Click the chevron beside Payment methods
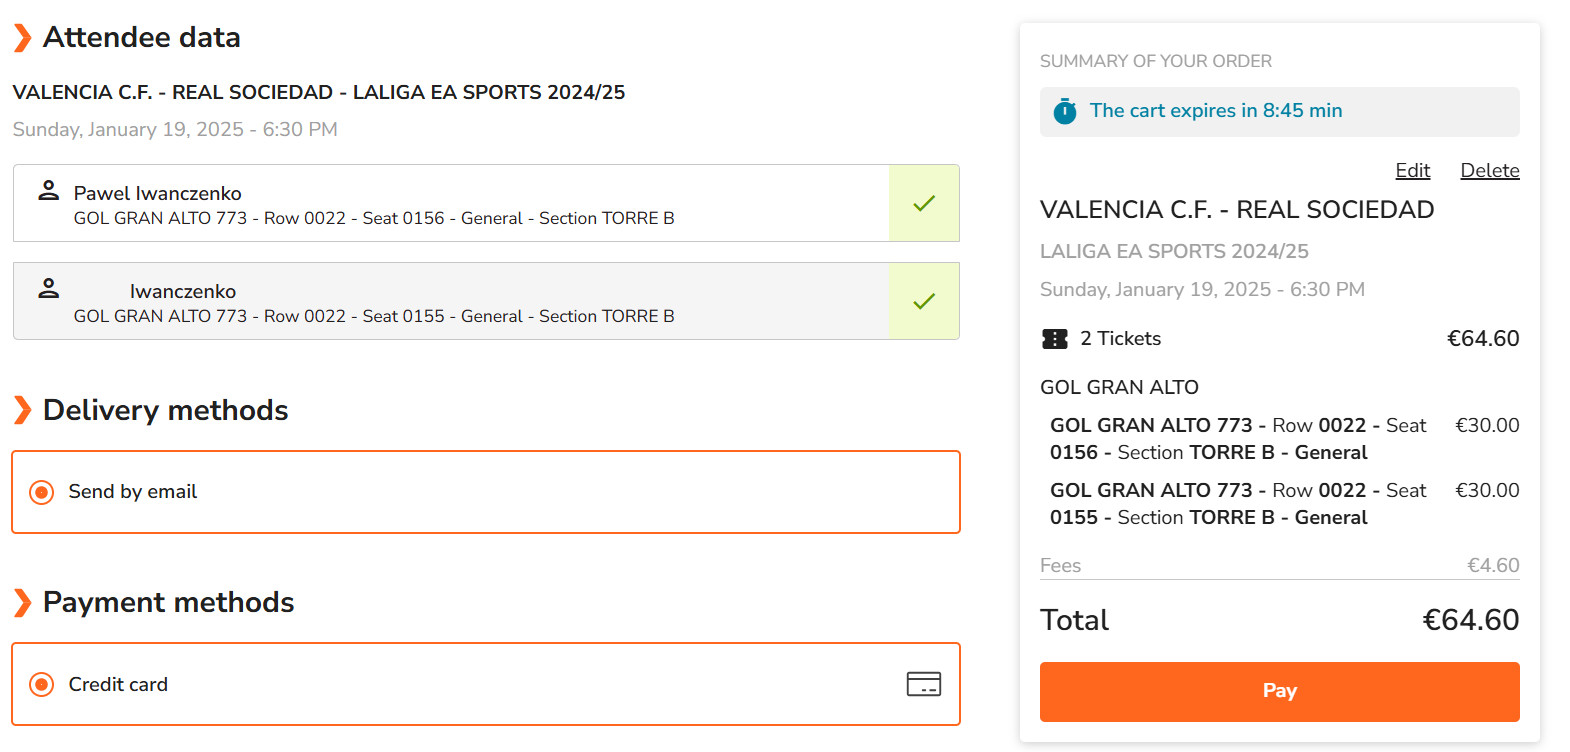This screenshot has width=1570, height=752. tap(22, 602)
